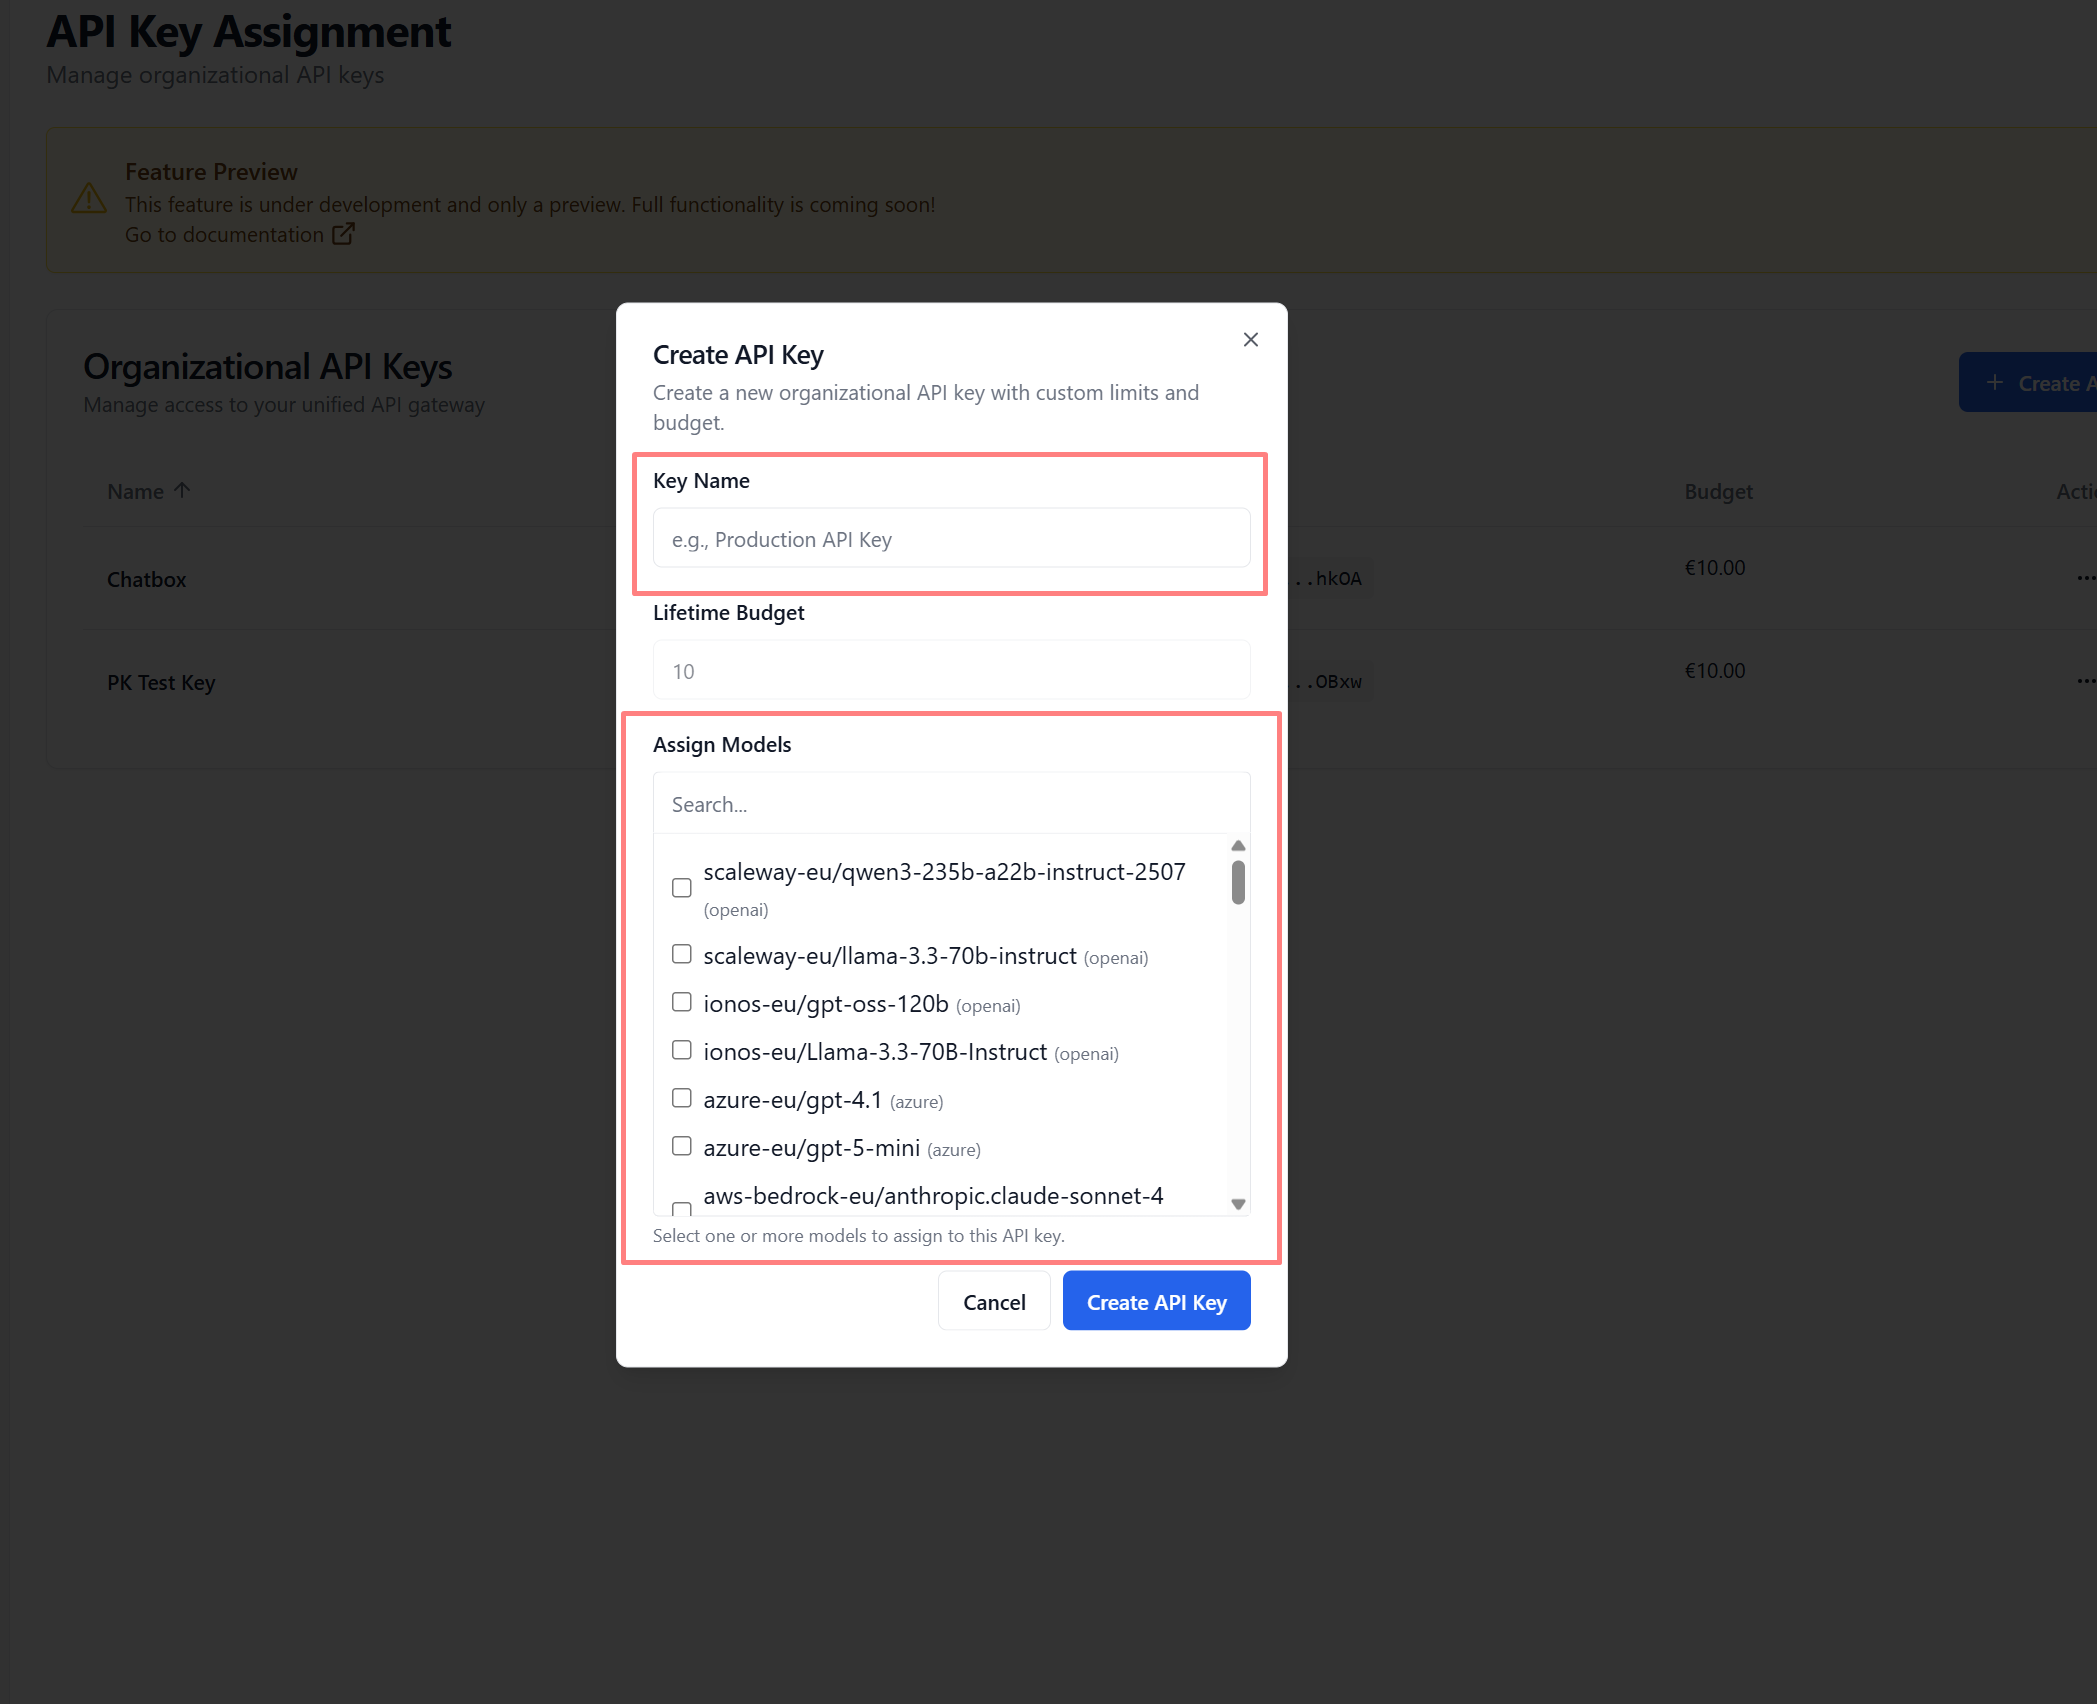This screenshot has width=2097, height=1704.
Task: Click the Cancel button in the dialog
Action: click(x=993, y=1301)
